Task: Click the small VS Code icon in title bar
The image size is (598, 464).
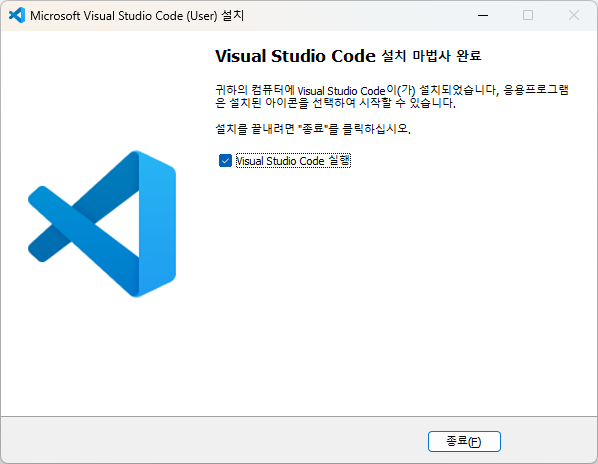Action: [17, 15]
